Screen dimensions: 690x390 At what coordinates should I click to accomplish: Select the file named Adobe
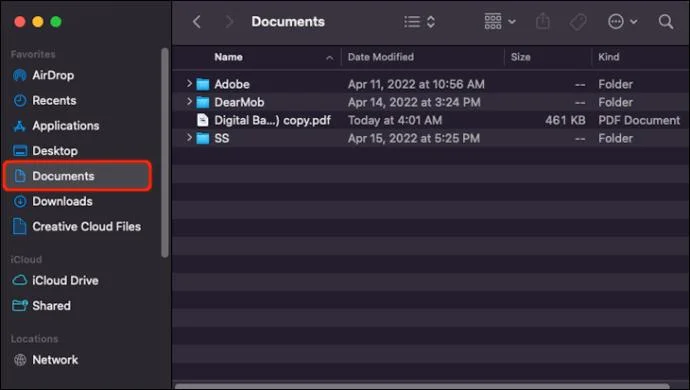point(232,84)
